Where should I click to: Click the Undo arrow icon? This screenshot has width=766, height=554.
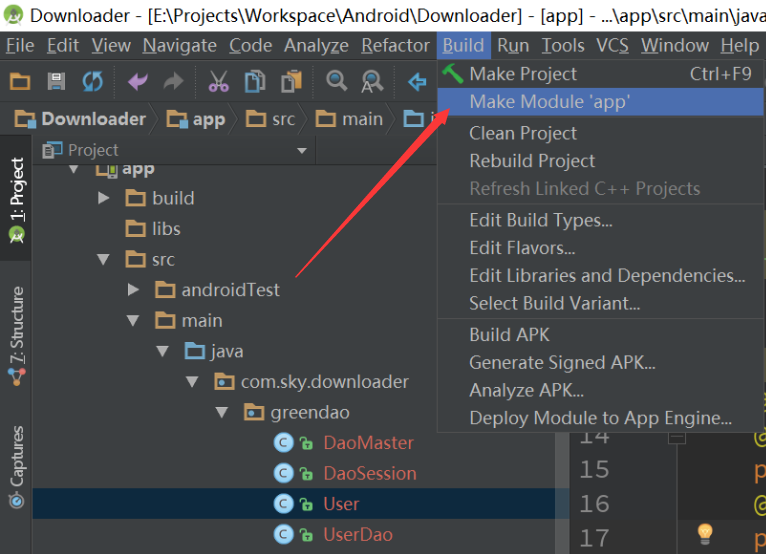pyautogui.click(x=137, y=81)
